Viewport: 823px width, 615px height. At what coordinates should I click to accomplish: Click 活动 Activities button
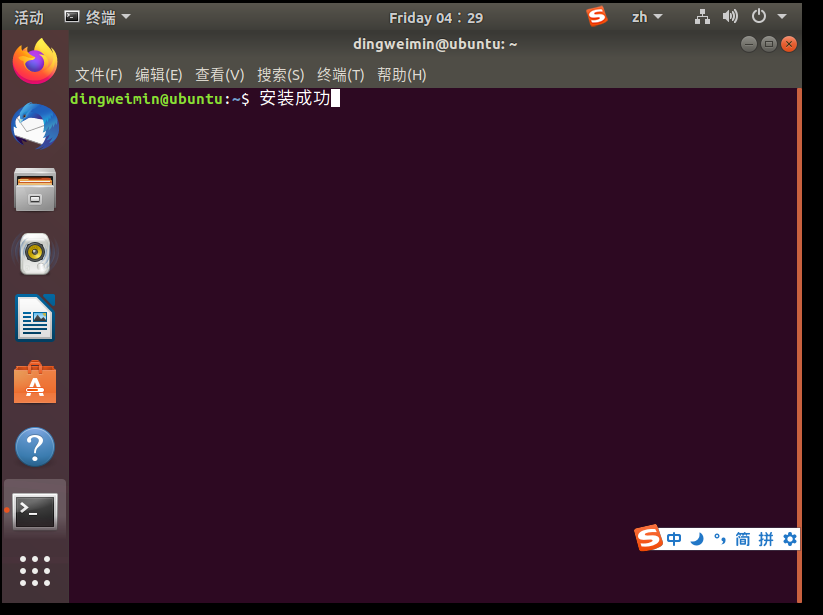tap(29, 18)
